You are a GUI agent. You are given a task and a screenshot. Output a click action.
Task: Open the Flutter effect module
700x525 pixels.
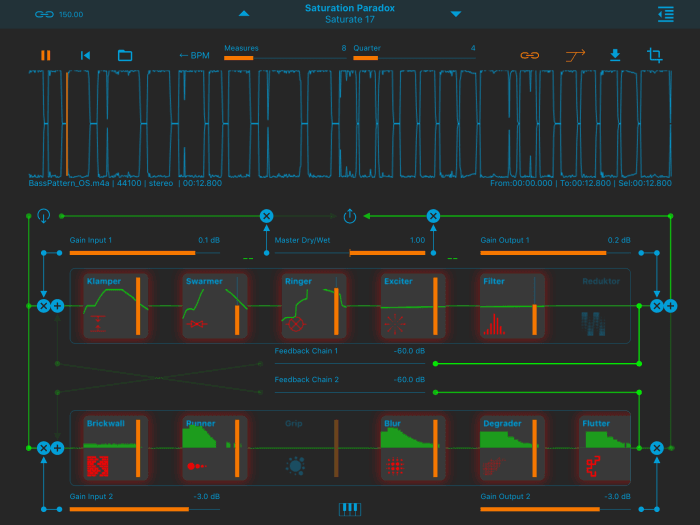[x=605, y=448]
